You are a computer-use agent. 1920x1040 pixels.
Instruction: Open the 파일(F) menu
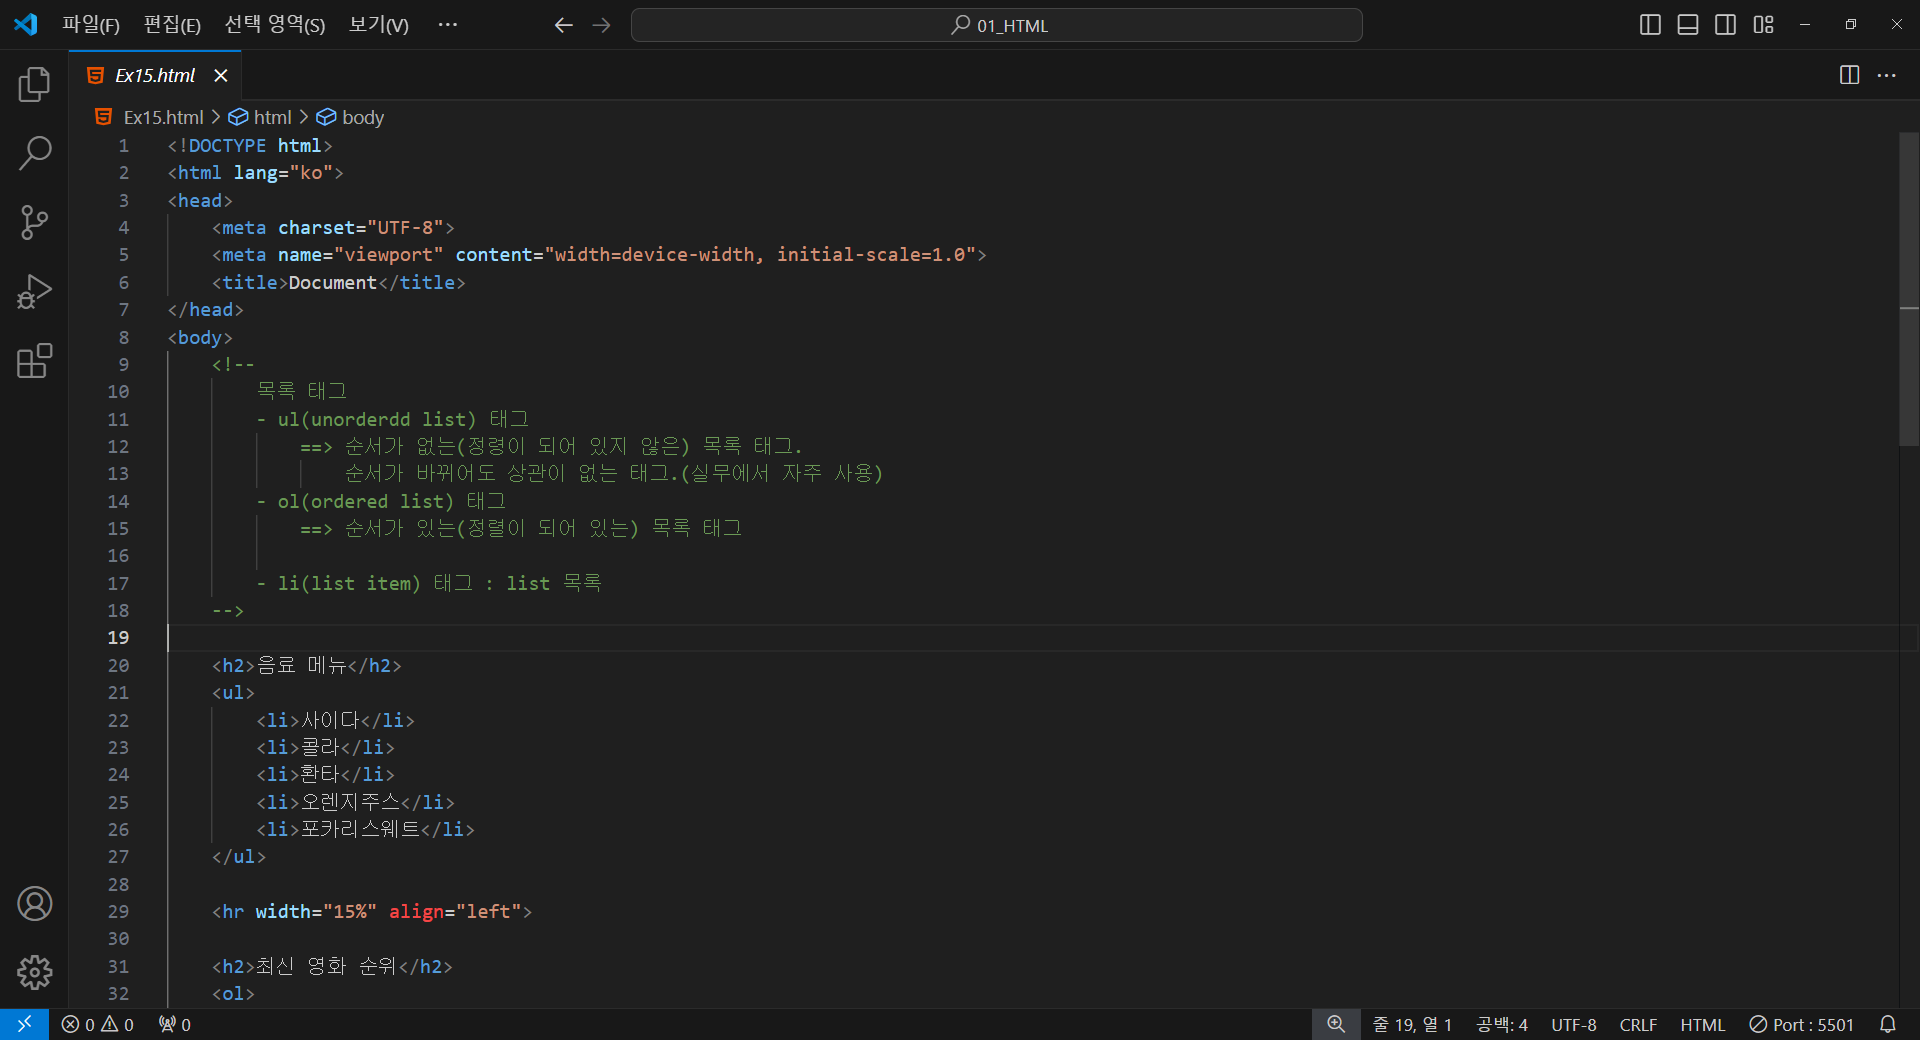coord(91,25)
